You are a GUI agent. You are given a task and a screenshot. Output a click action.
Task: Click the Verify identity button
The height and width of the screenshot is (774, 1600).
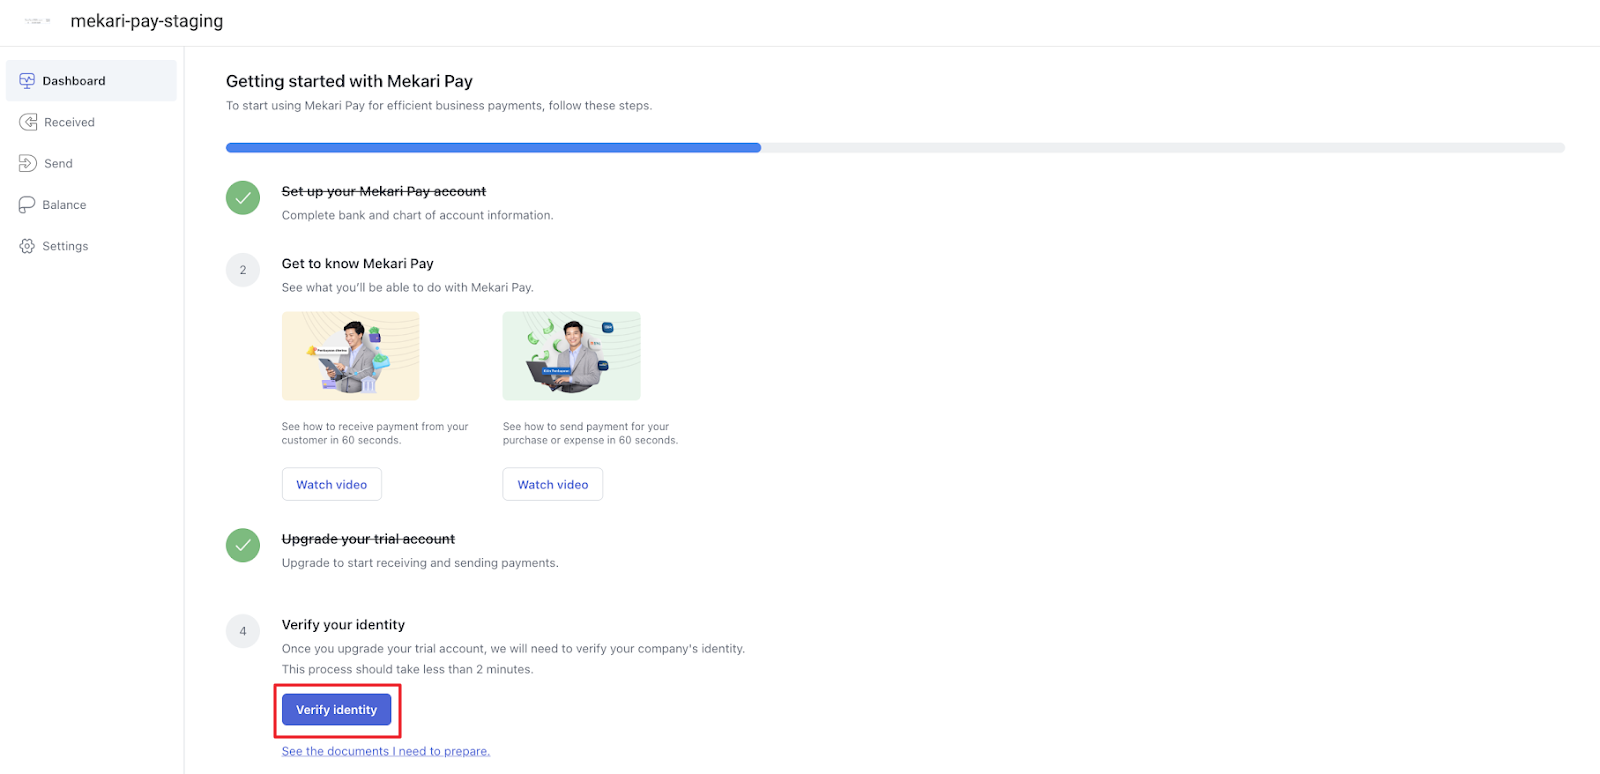click(x=337, y=710)
